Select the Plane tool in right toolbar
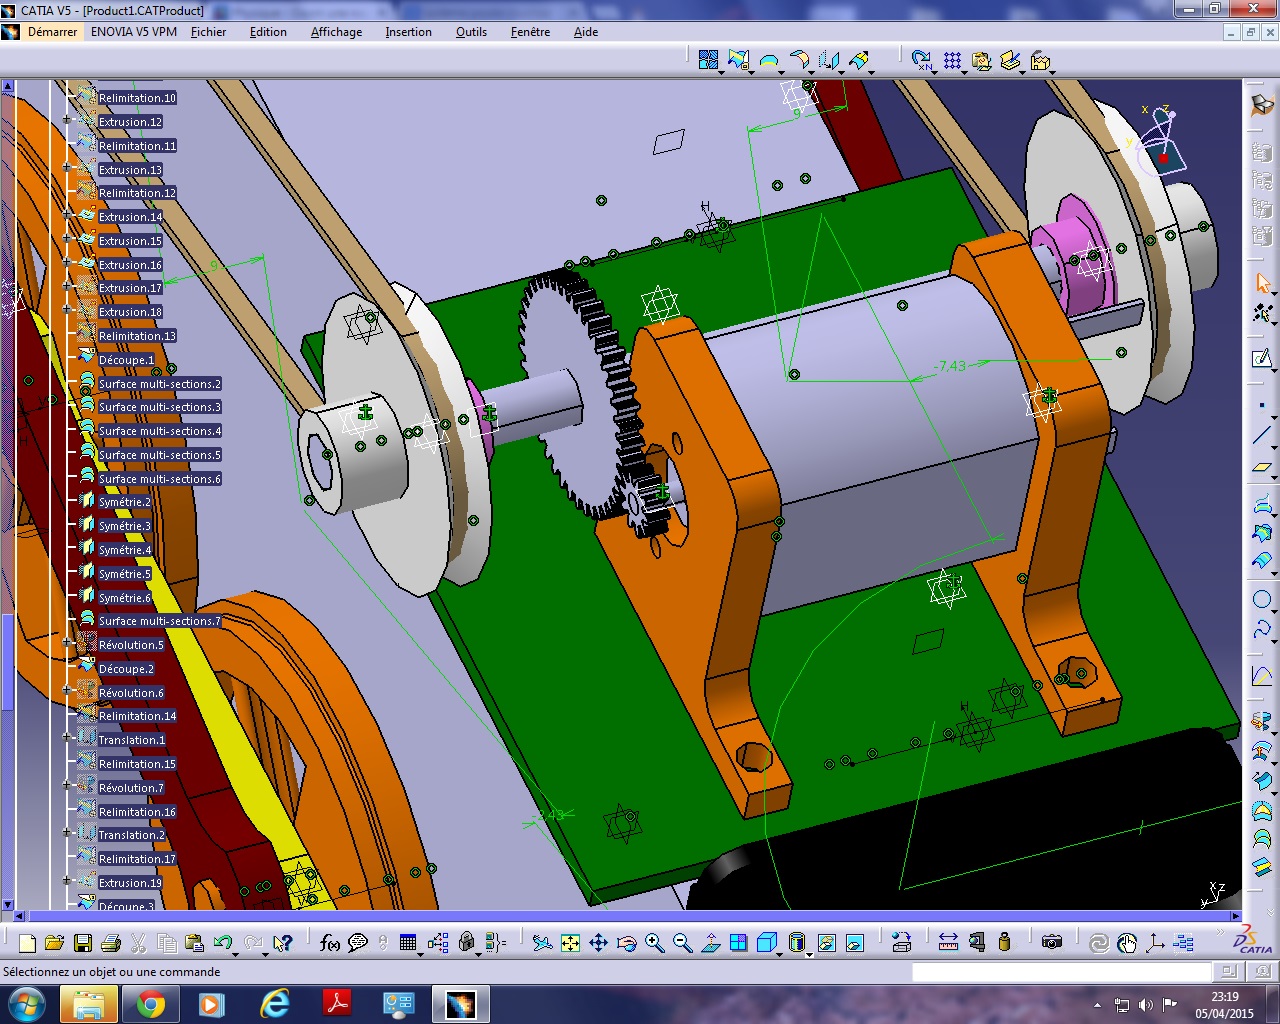The width and height of the screenshot is (1280, 1024). coord(1262,468)
